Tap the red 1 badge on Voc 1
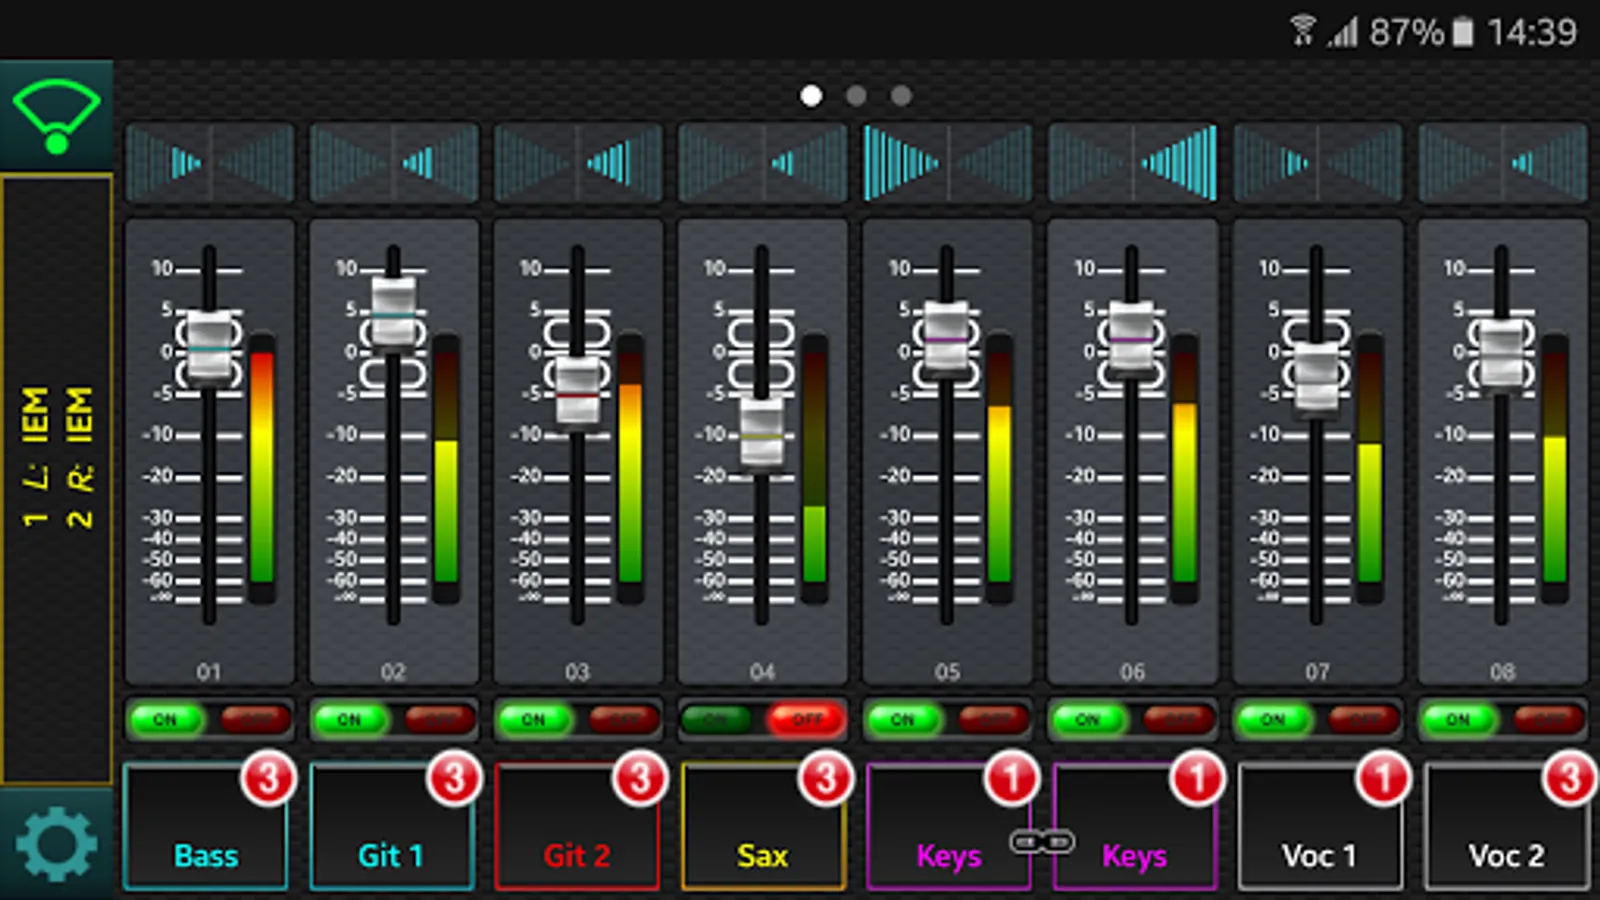The image size is (1600, 900). (1383, 778)
